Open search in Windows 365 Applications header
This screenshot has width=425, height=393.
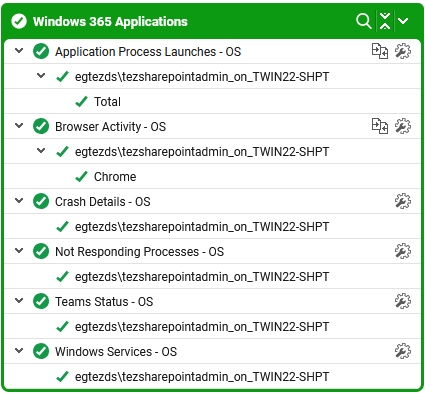coord(364,21)
